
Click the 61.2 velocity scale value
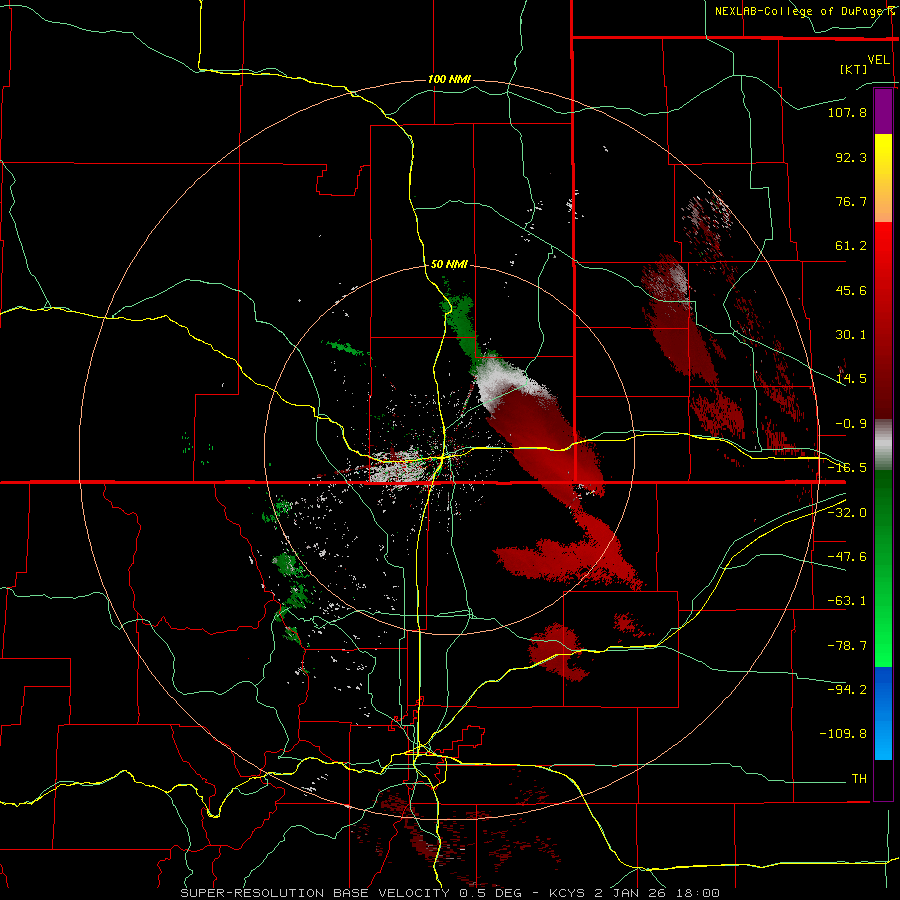pos(851,246)
